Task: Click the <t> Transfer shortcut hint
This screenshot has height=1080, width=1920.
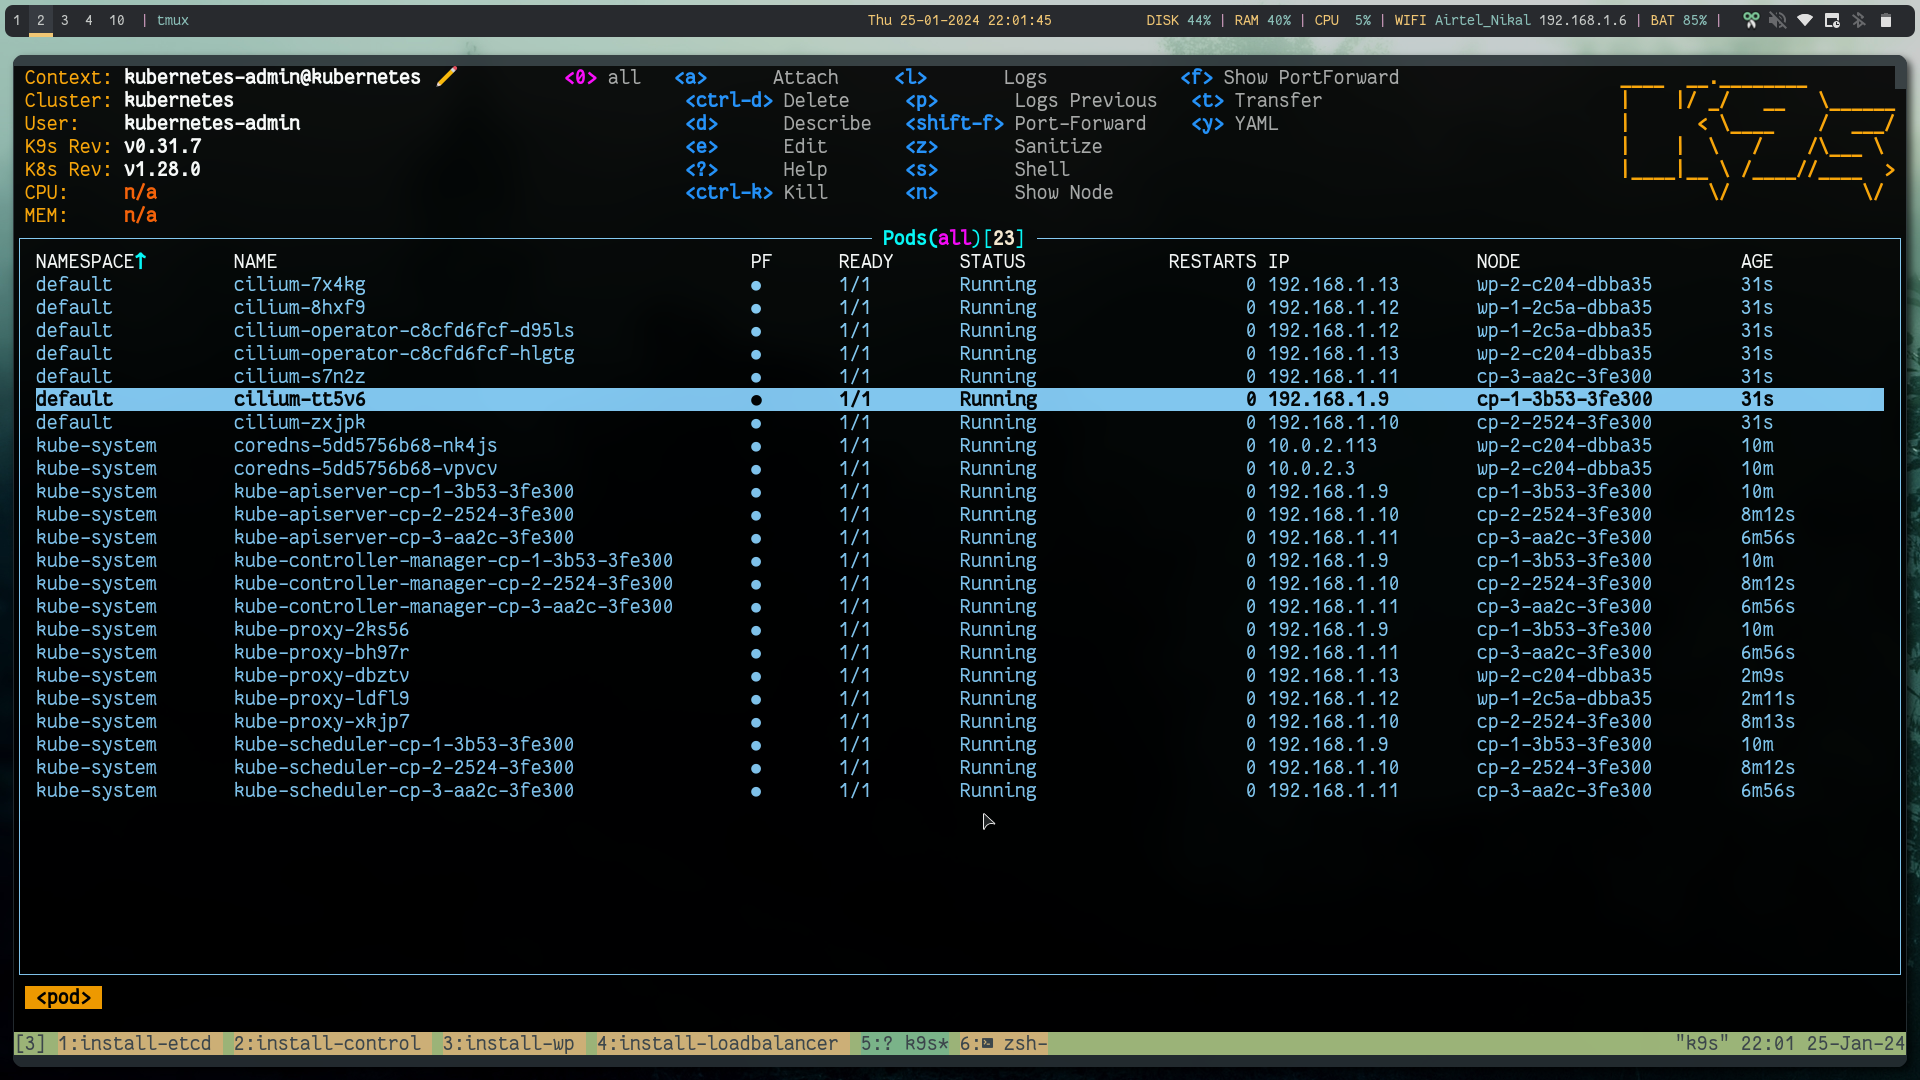Action: [1257, 100]
